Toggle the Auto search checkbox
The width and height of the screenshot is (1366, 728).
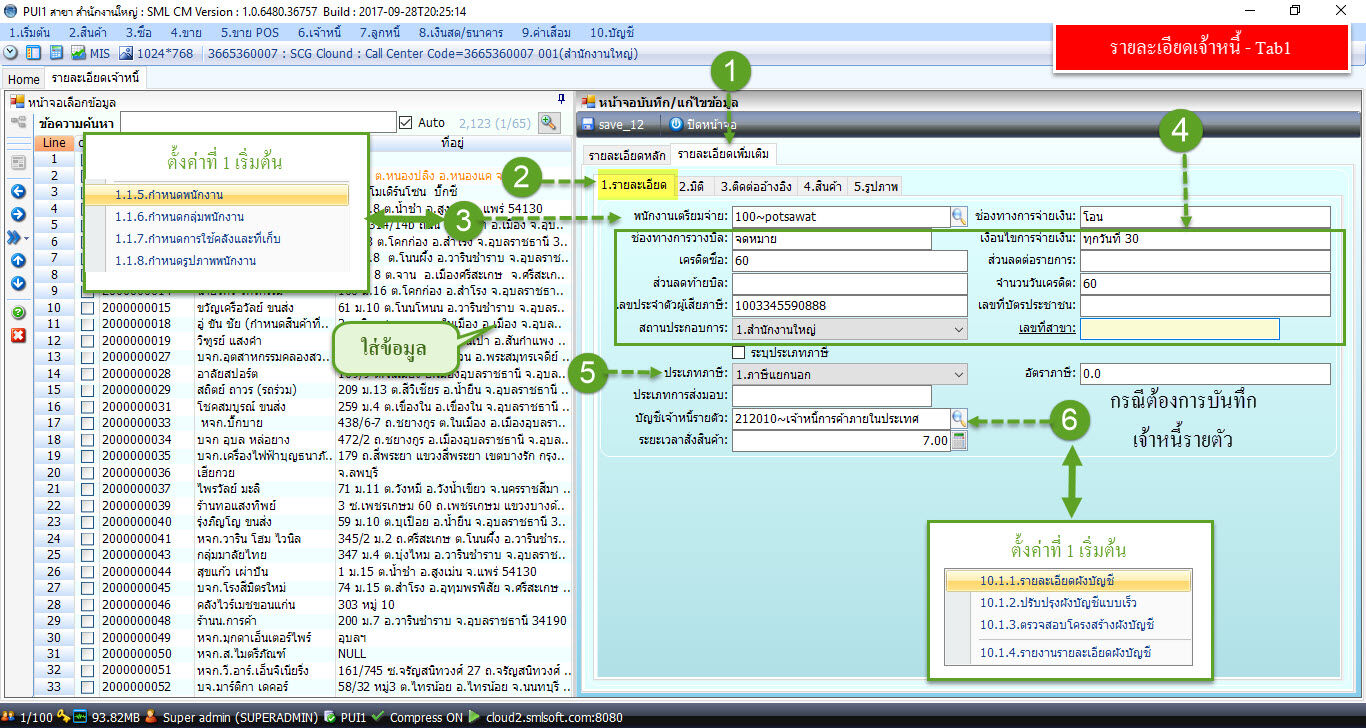pyautogui.click(x=405, y=122)
